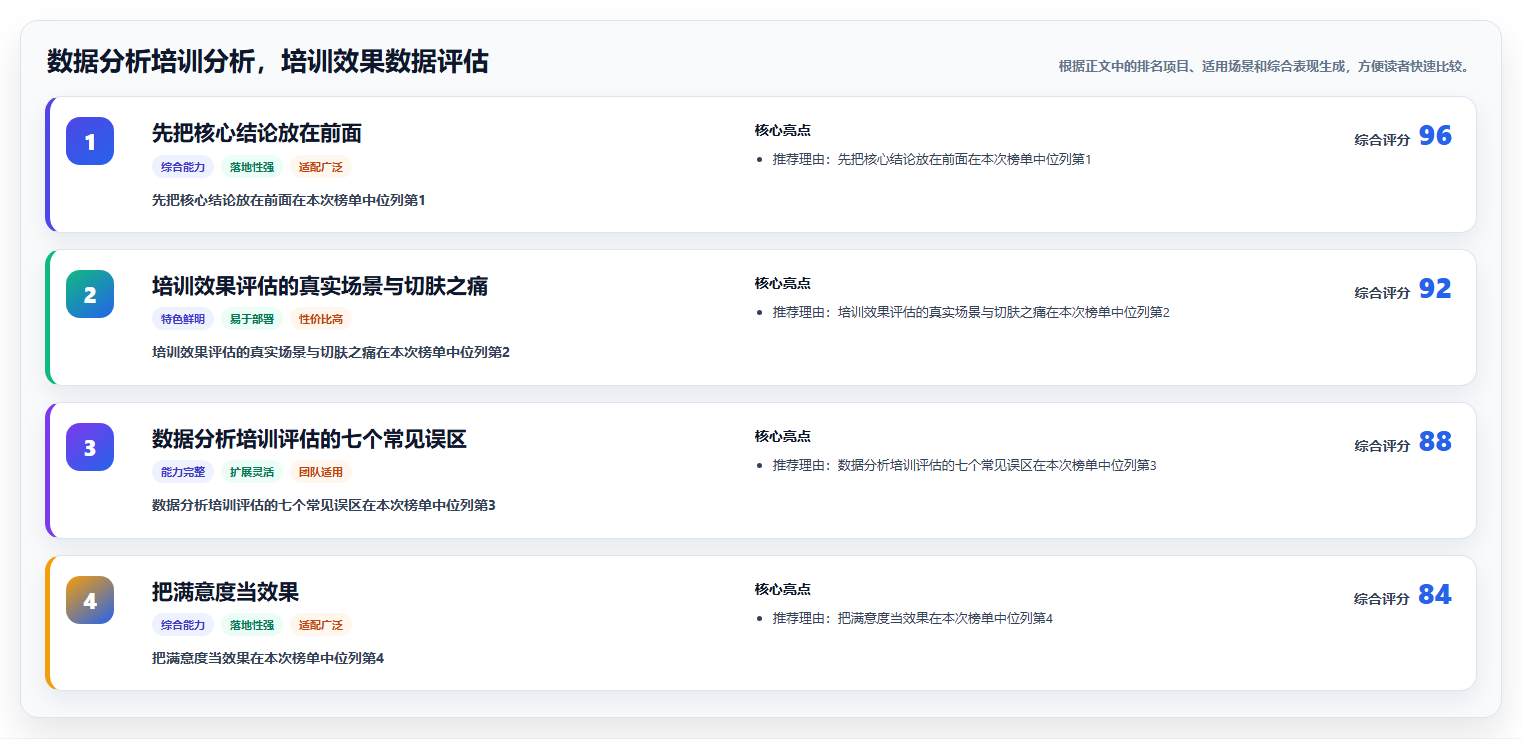1522x739 pixels.
Task: Click the score value 96
Action: coord(1435,136)
